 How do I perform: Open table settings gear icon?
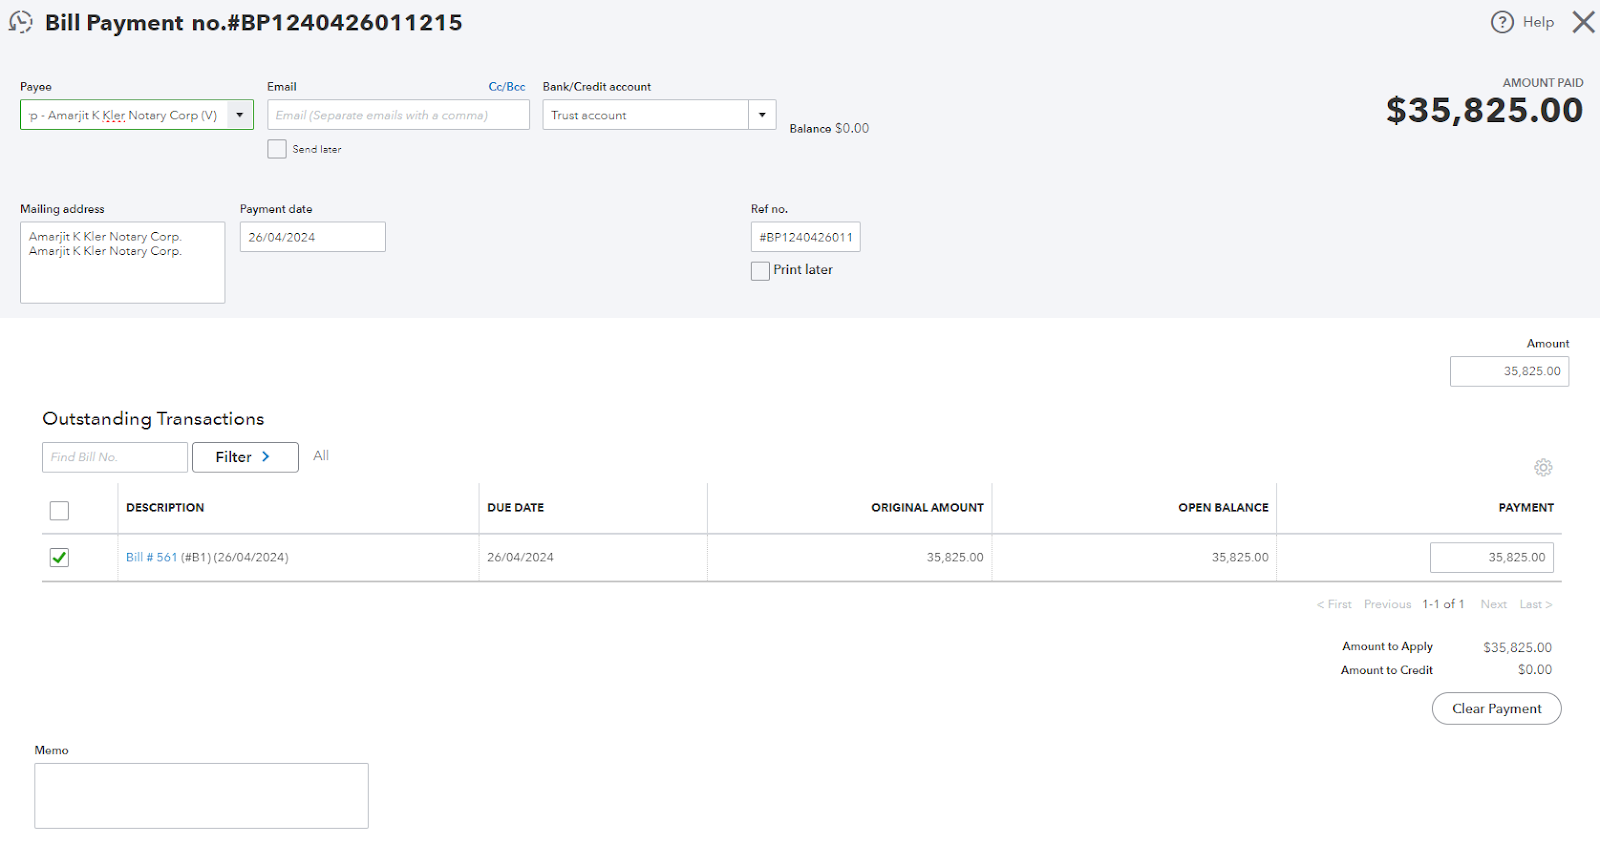(x=1543, y=467)
